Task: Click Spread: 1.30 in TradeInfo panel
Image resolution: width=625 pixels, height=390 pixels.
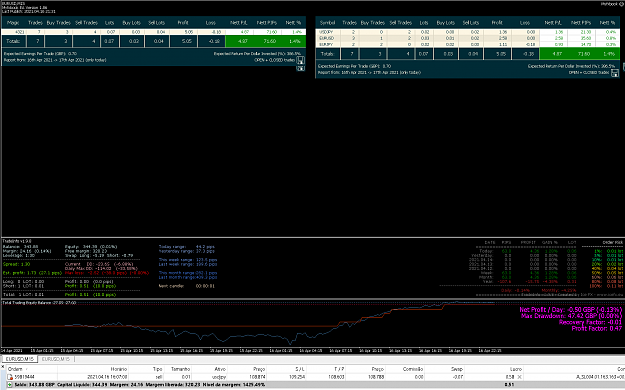Action: coord(16,264)
